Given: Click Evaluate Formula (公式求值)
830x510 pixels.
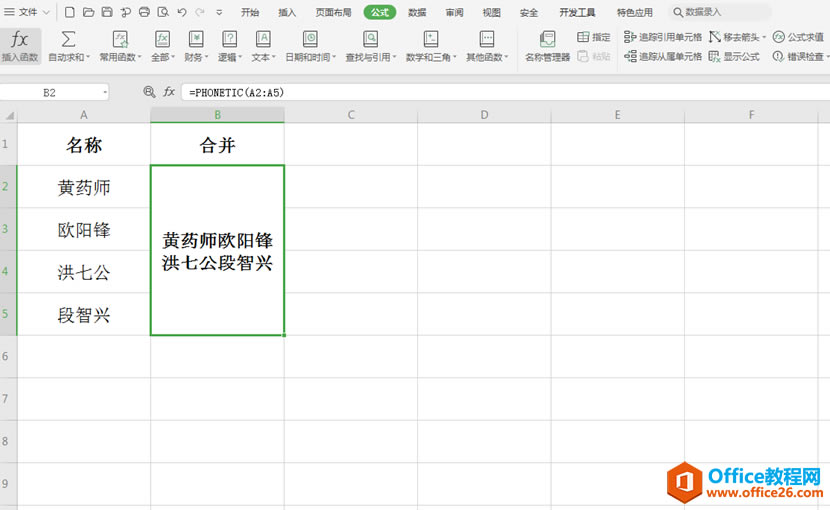Looking at the screenshot, I should coord(798,37).
